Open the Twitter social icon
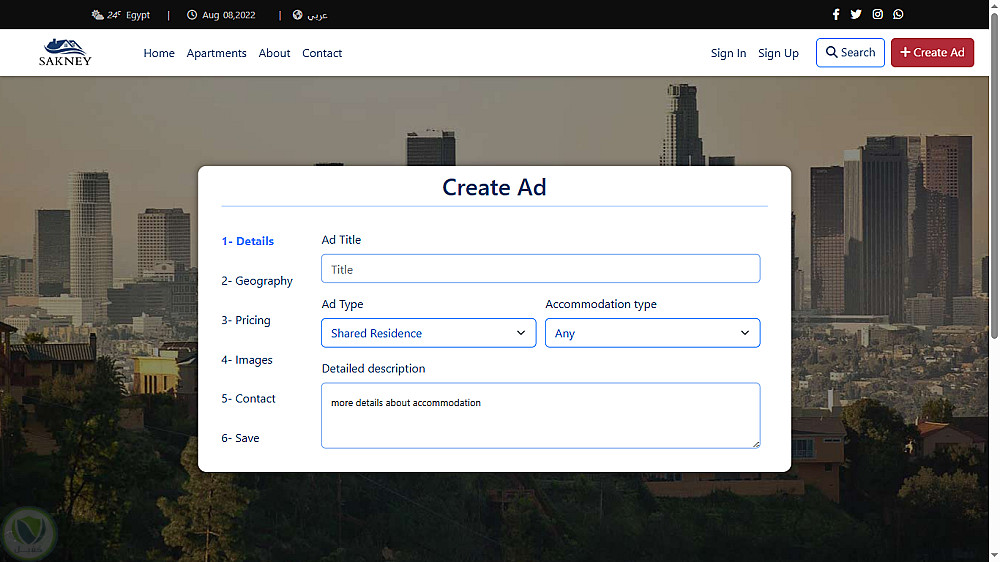This screenshot has height=562, width=1000. pos(856,14)
